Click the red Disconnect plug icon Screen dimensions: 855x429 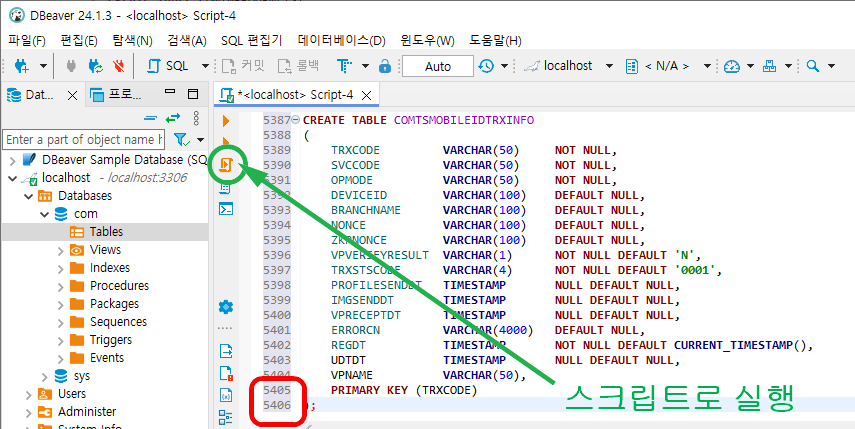[x=118, y=67]
